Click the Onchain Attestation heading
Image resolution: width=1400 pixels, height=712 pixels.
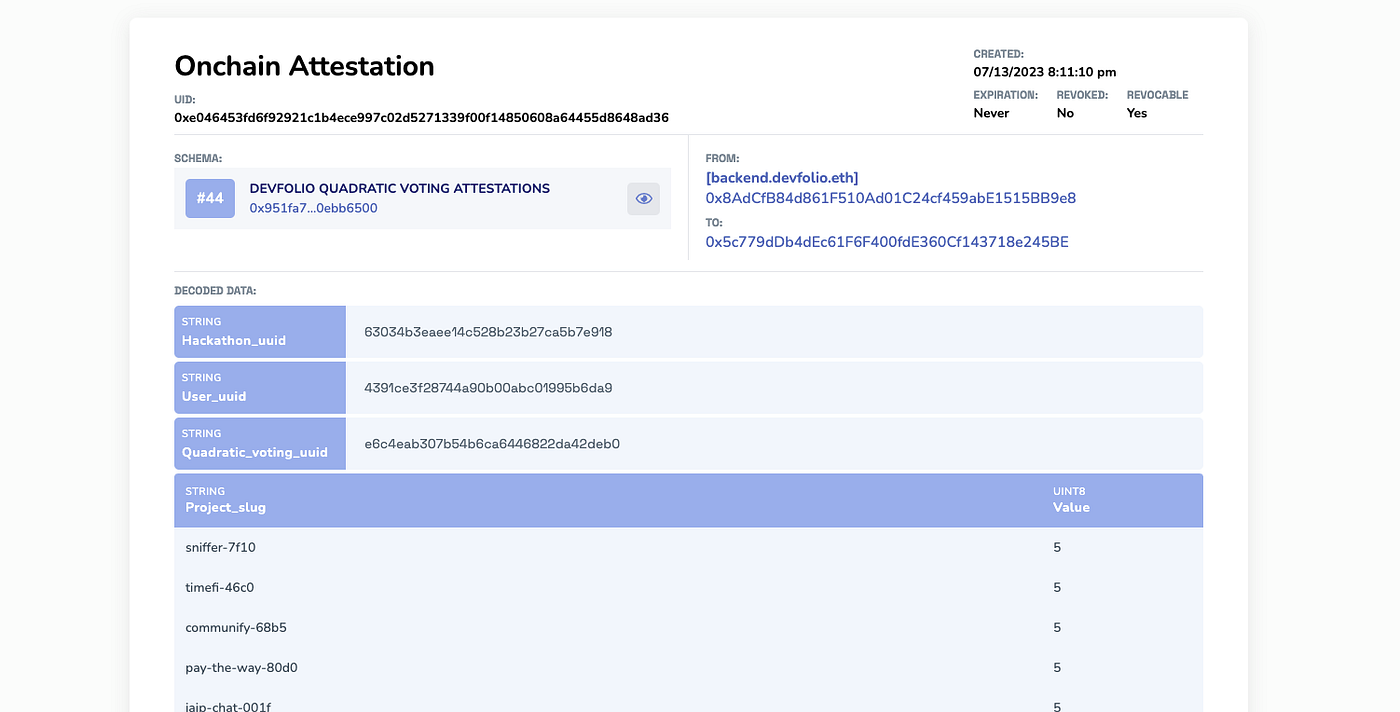(x=304, y=66)
